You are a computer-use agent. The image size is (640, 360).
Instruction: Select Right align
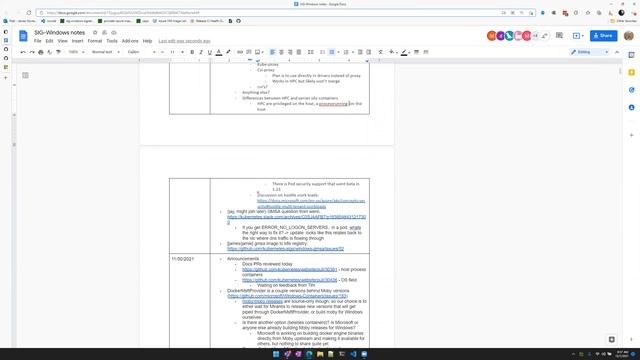coord(290,52)
